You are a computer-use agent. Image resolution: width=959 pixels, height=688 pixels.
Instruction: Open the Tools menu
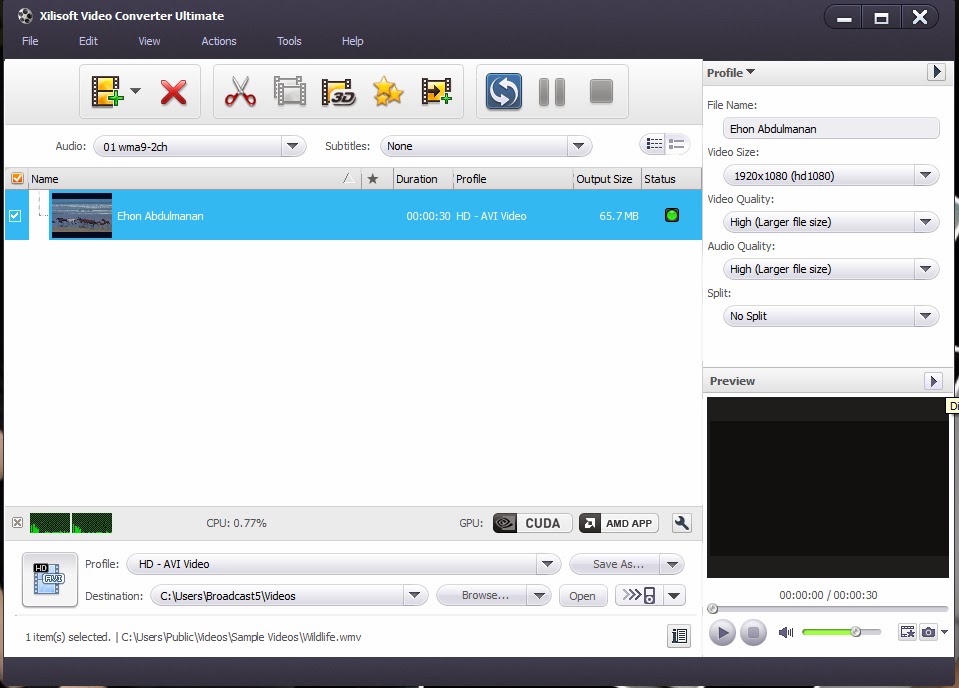tap(288, 41)
